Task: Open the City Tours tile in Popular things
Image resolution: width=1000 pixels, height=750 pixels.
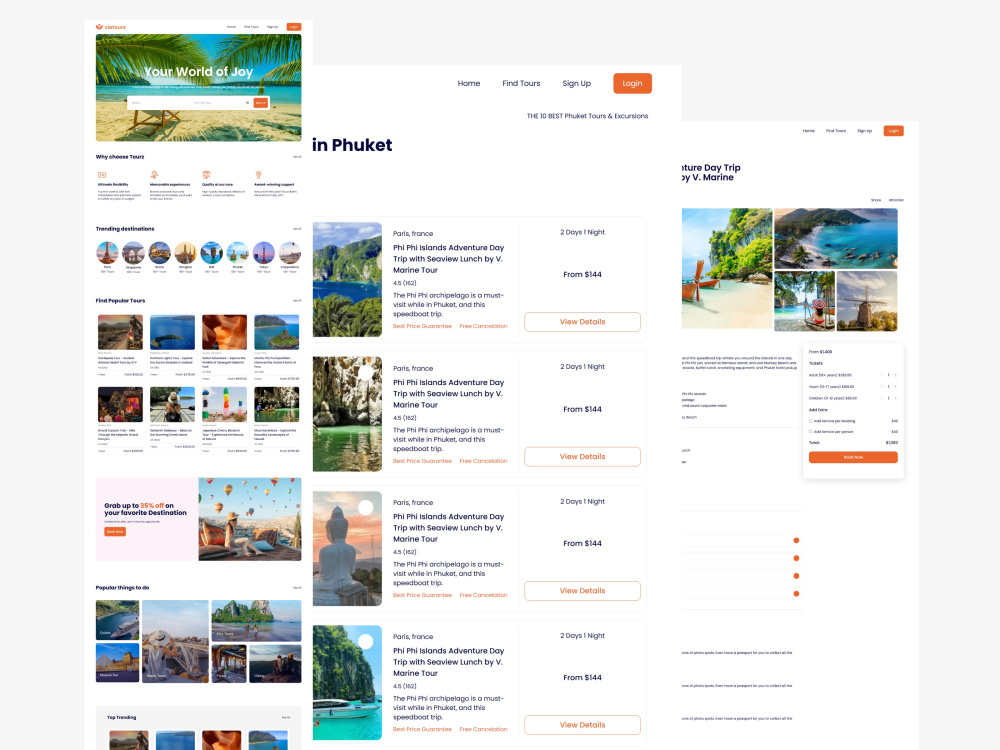Action: pos(256,621)
